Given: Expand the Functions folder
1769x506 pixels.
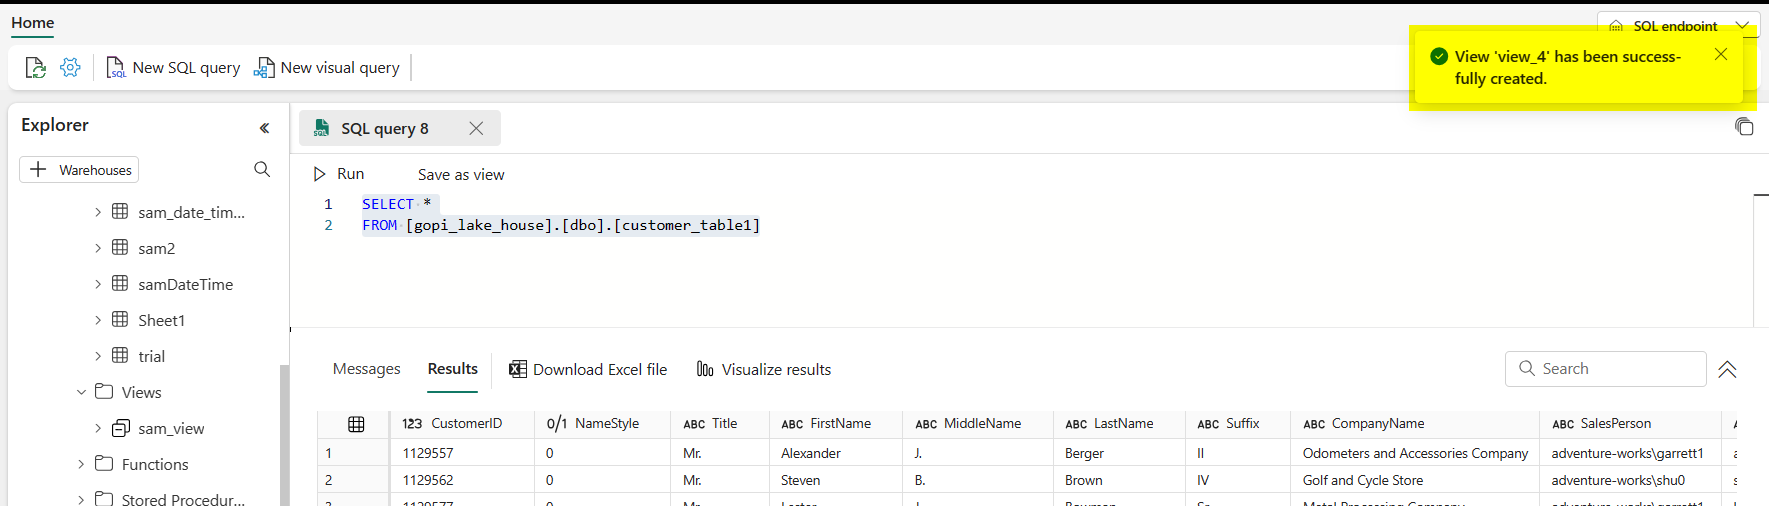Looking at the screenshot, I should pyautogui.click(x=82, y=464).
